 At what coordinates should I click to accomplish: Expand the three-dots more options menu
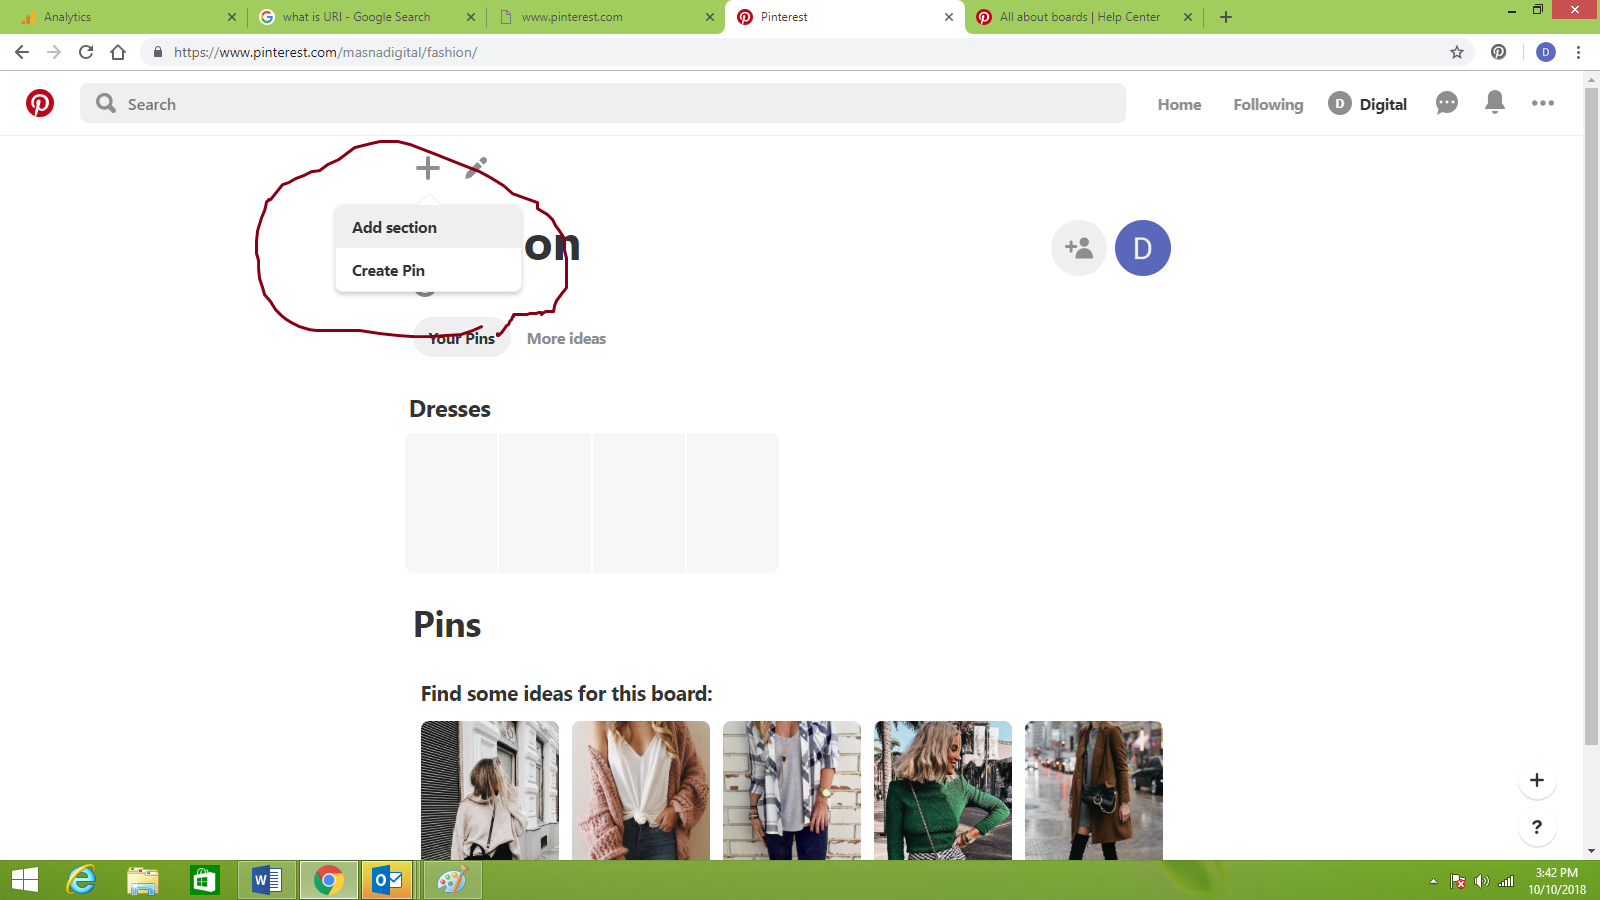click(1542, 103)
